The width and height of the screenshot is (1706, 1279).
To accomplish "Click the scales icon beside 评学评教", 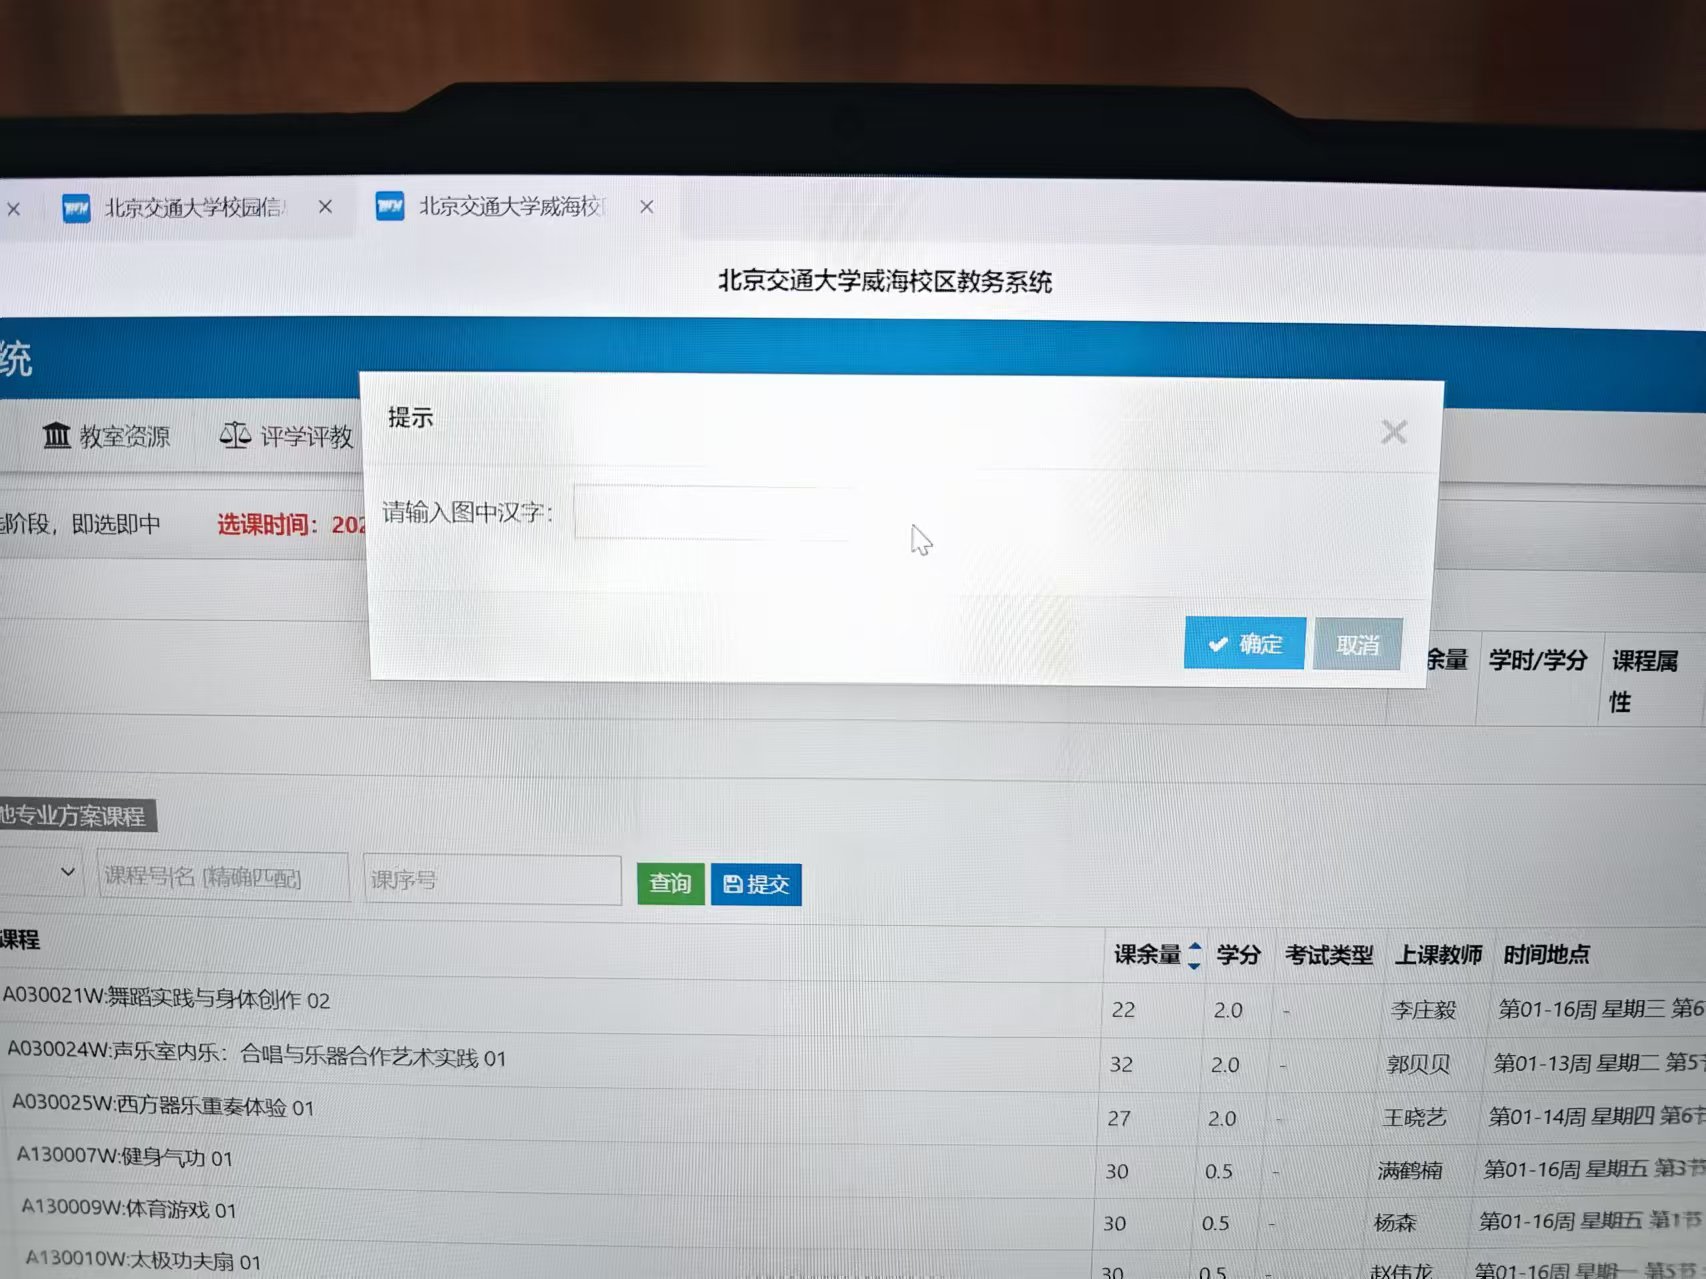I will [235, 435].
